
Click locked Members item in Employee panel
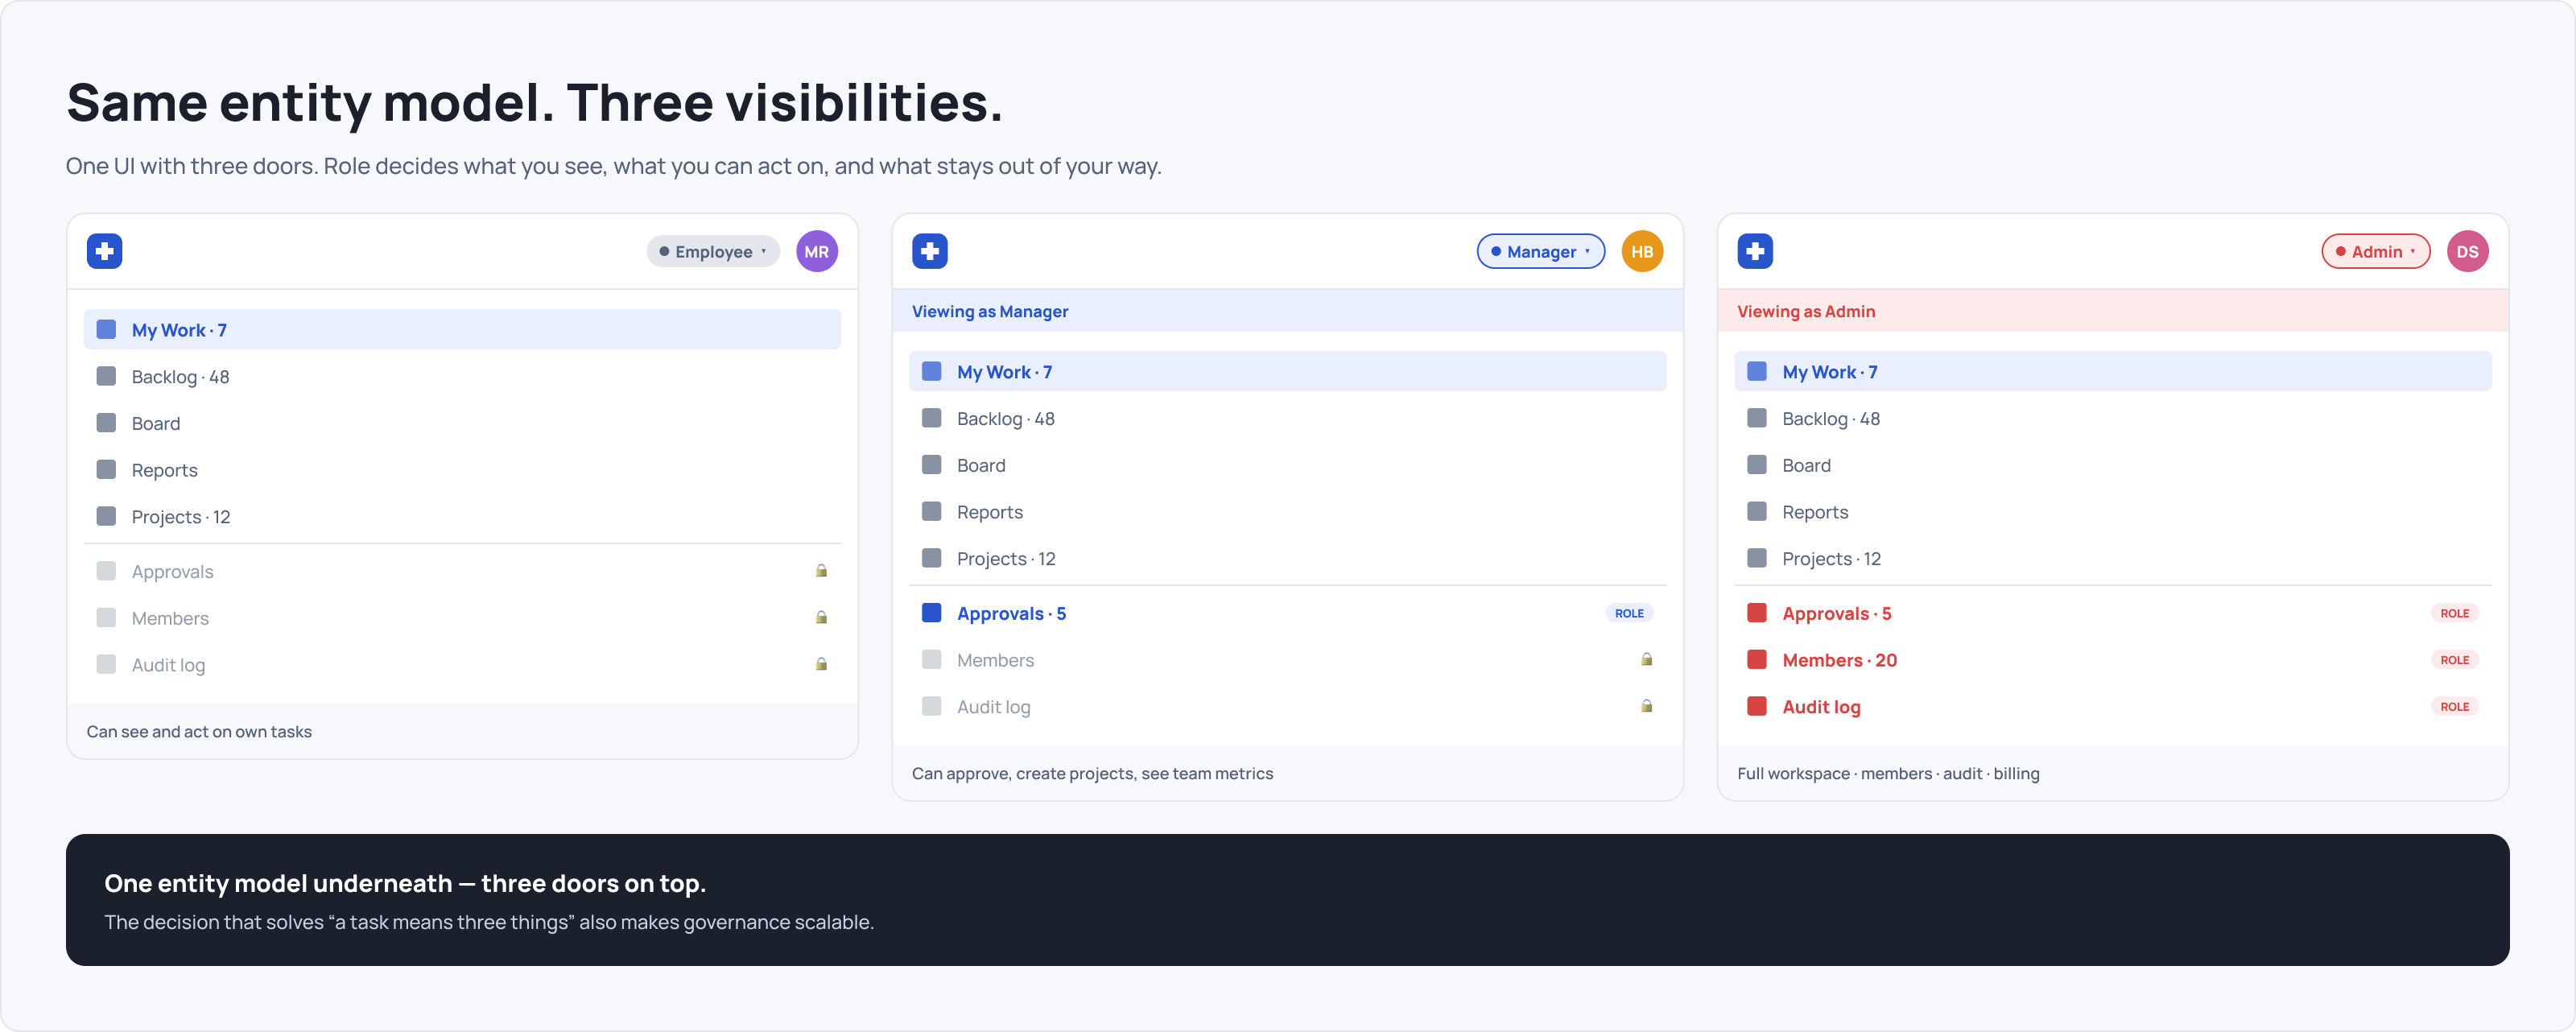coord(462,618)
